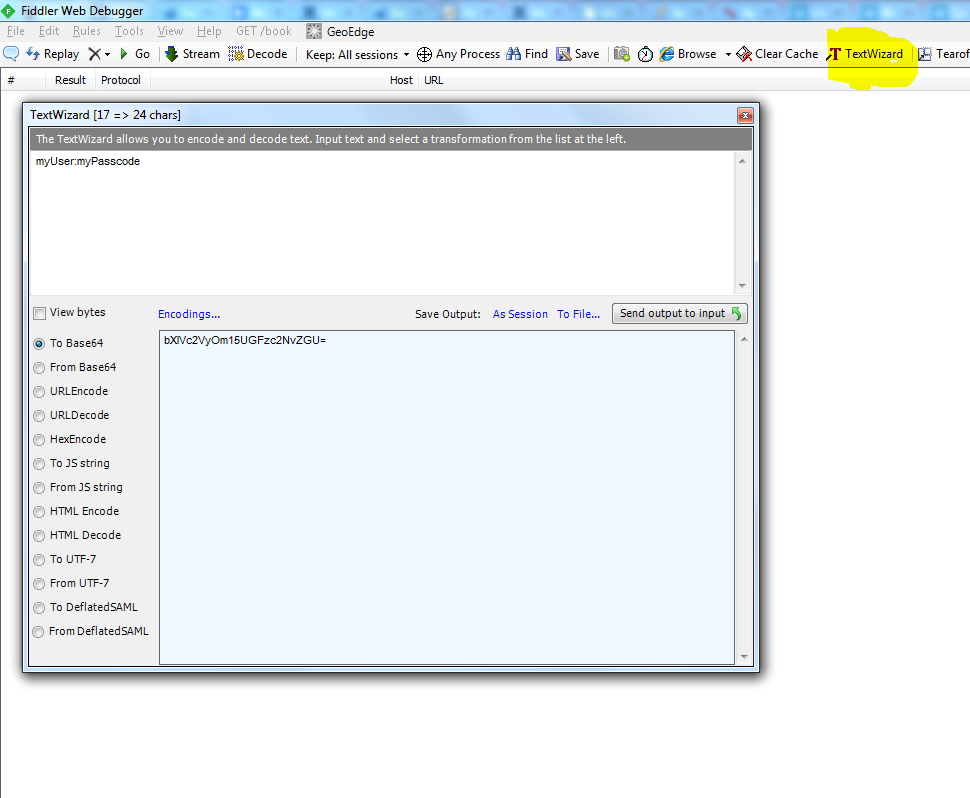Click Send output to input button
Image resolution: width=970 pixels, height=798 pixels.
[679, 313]
